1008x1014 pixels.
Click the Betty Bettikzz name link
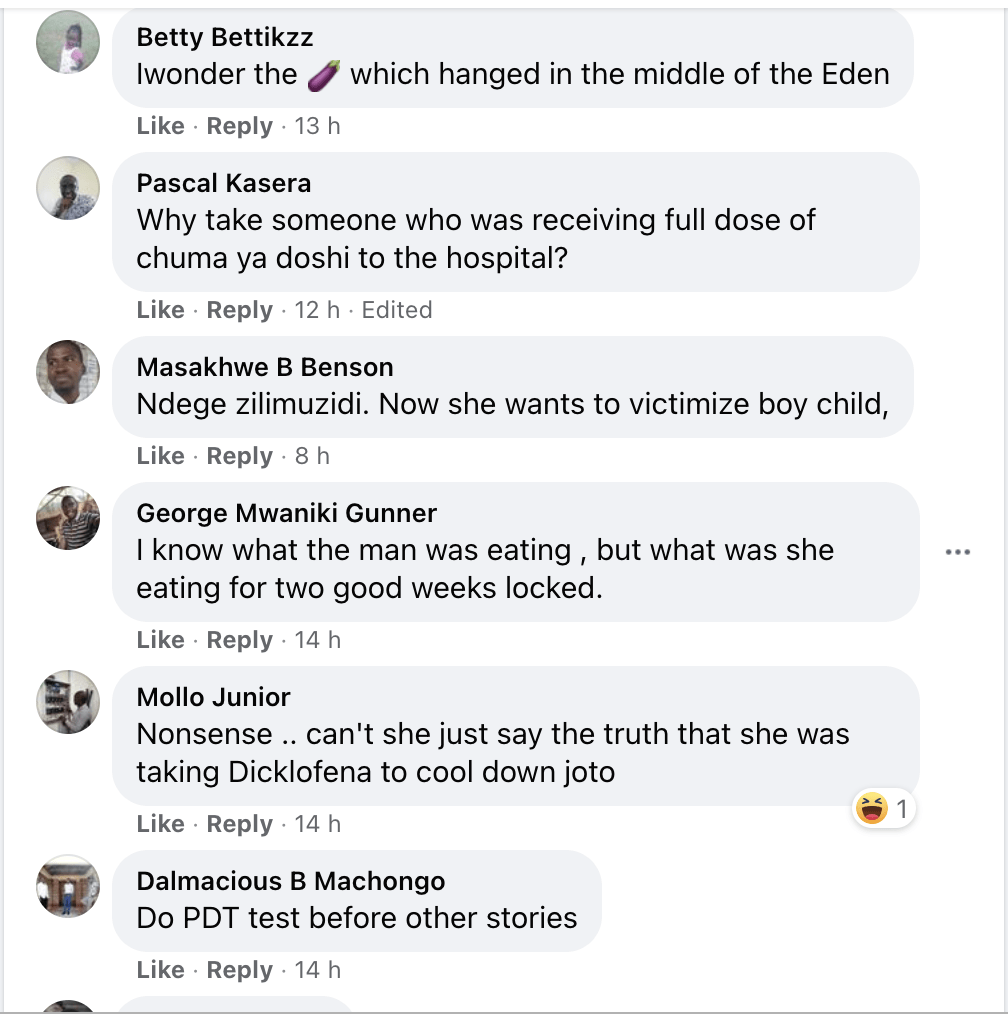pyautogui.click(x=224, y=37)
